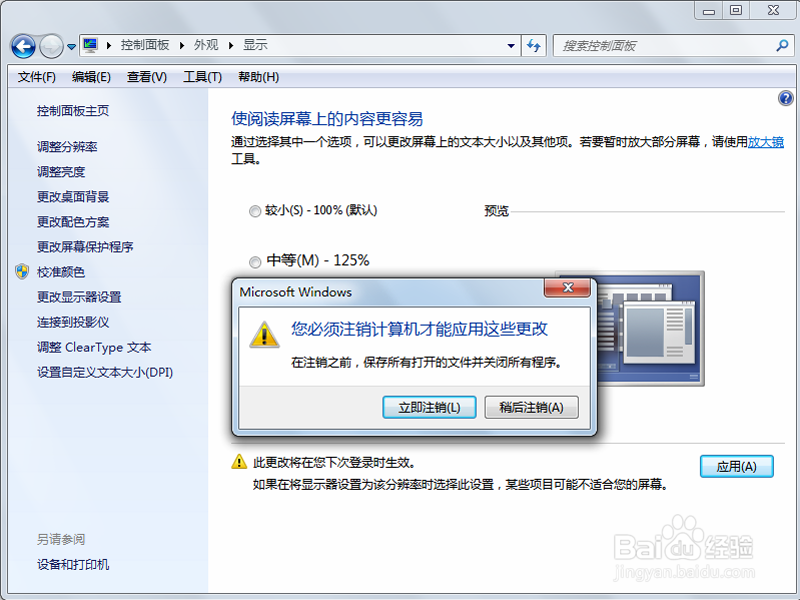Click 应用(A) button
The height and width of the screenshot is (600, 800).
pyautogui.click(x=736, y=466)
